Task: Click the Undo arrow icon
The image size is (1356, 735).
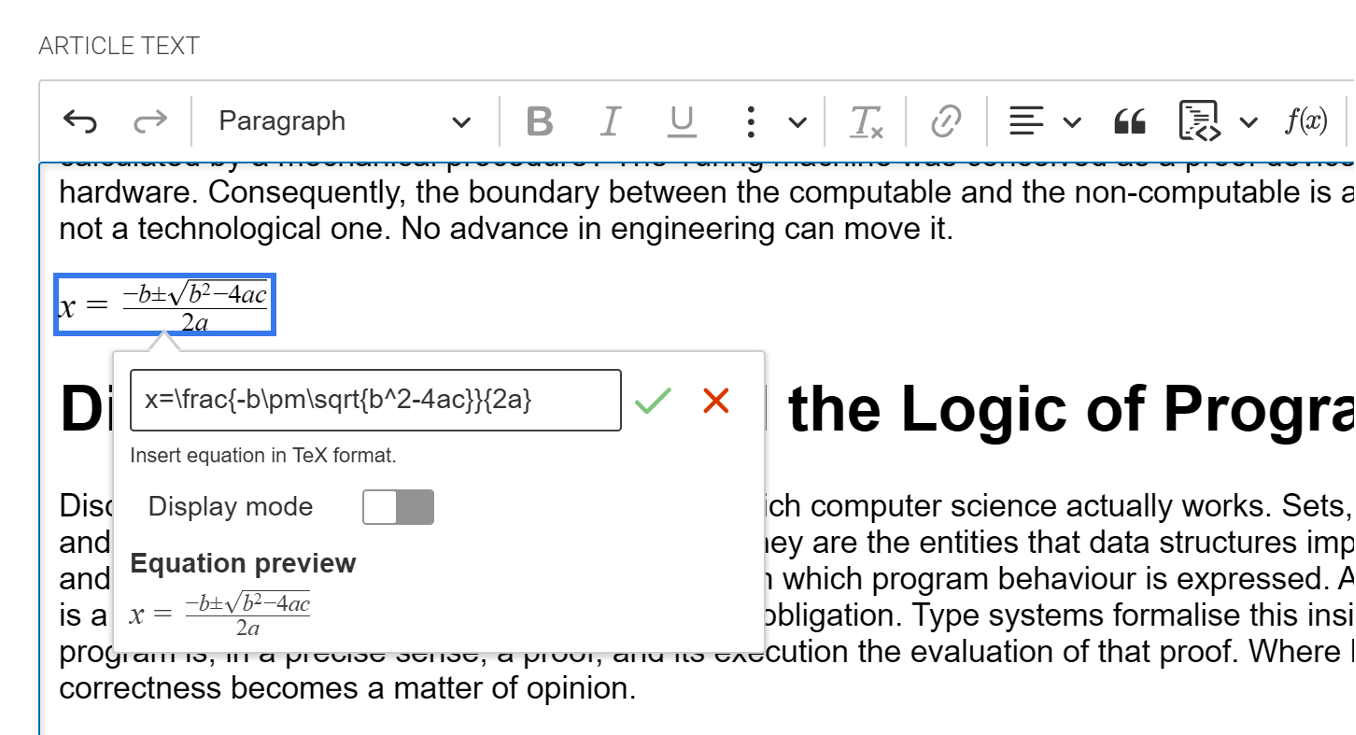Action: coord(80,122)
